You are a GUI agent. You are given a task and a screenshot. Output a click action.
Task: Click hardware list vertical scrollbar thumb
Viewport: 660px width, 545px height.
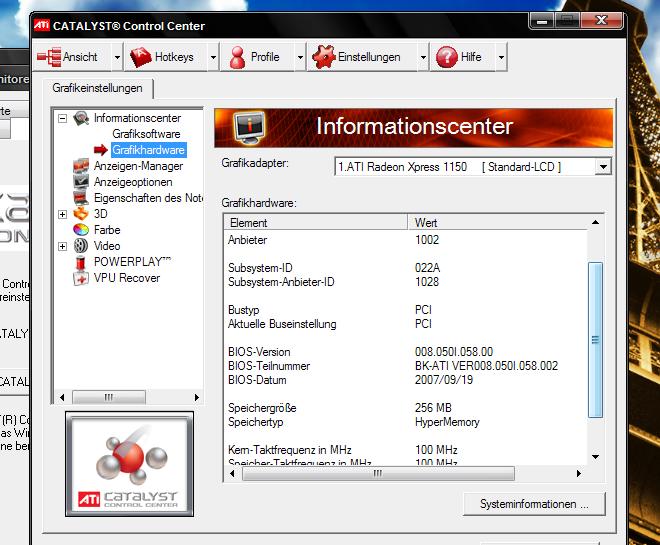595,340
